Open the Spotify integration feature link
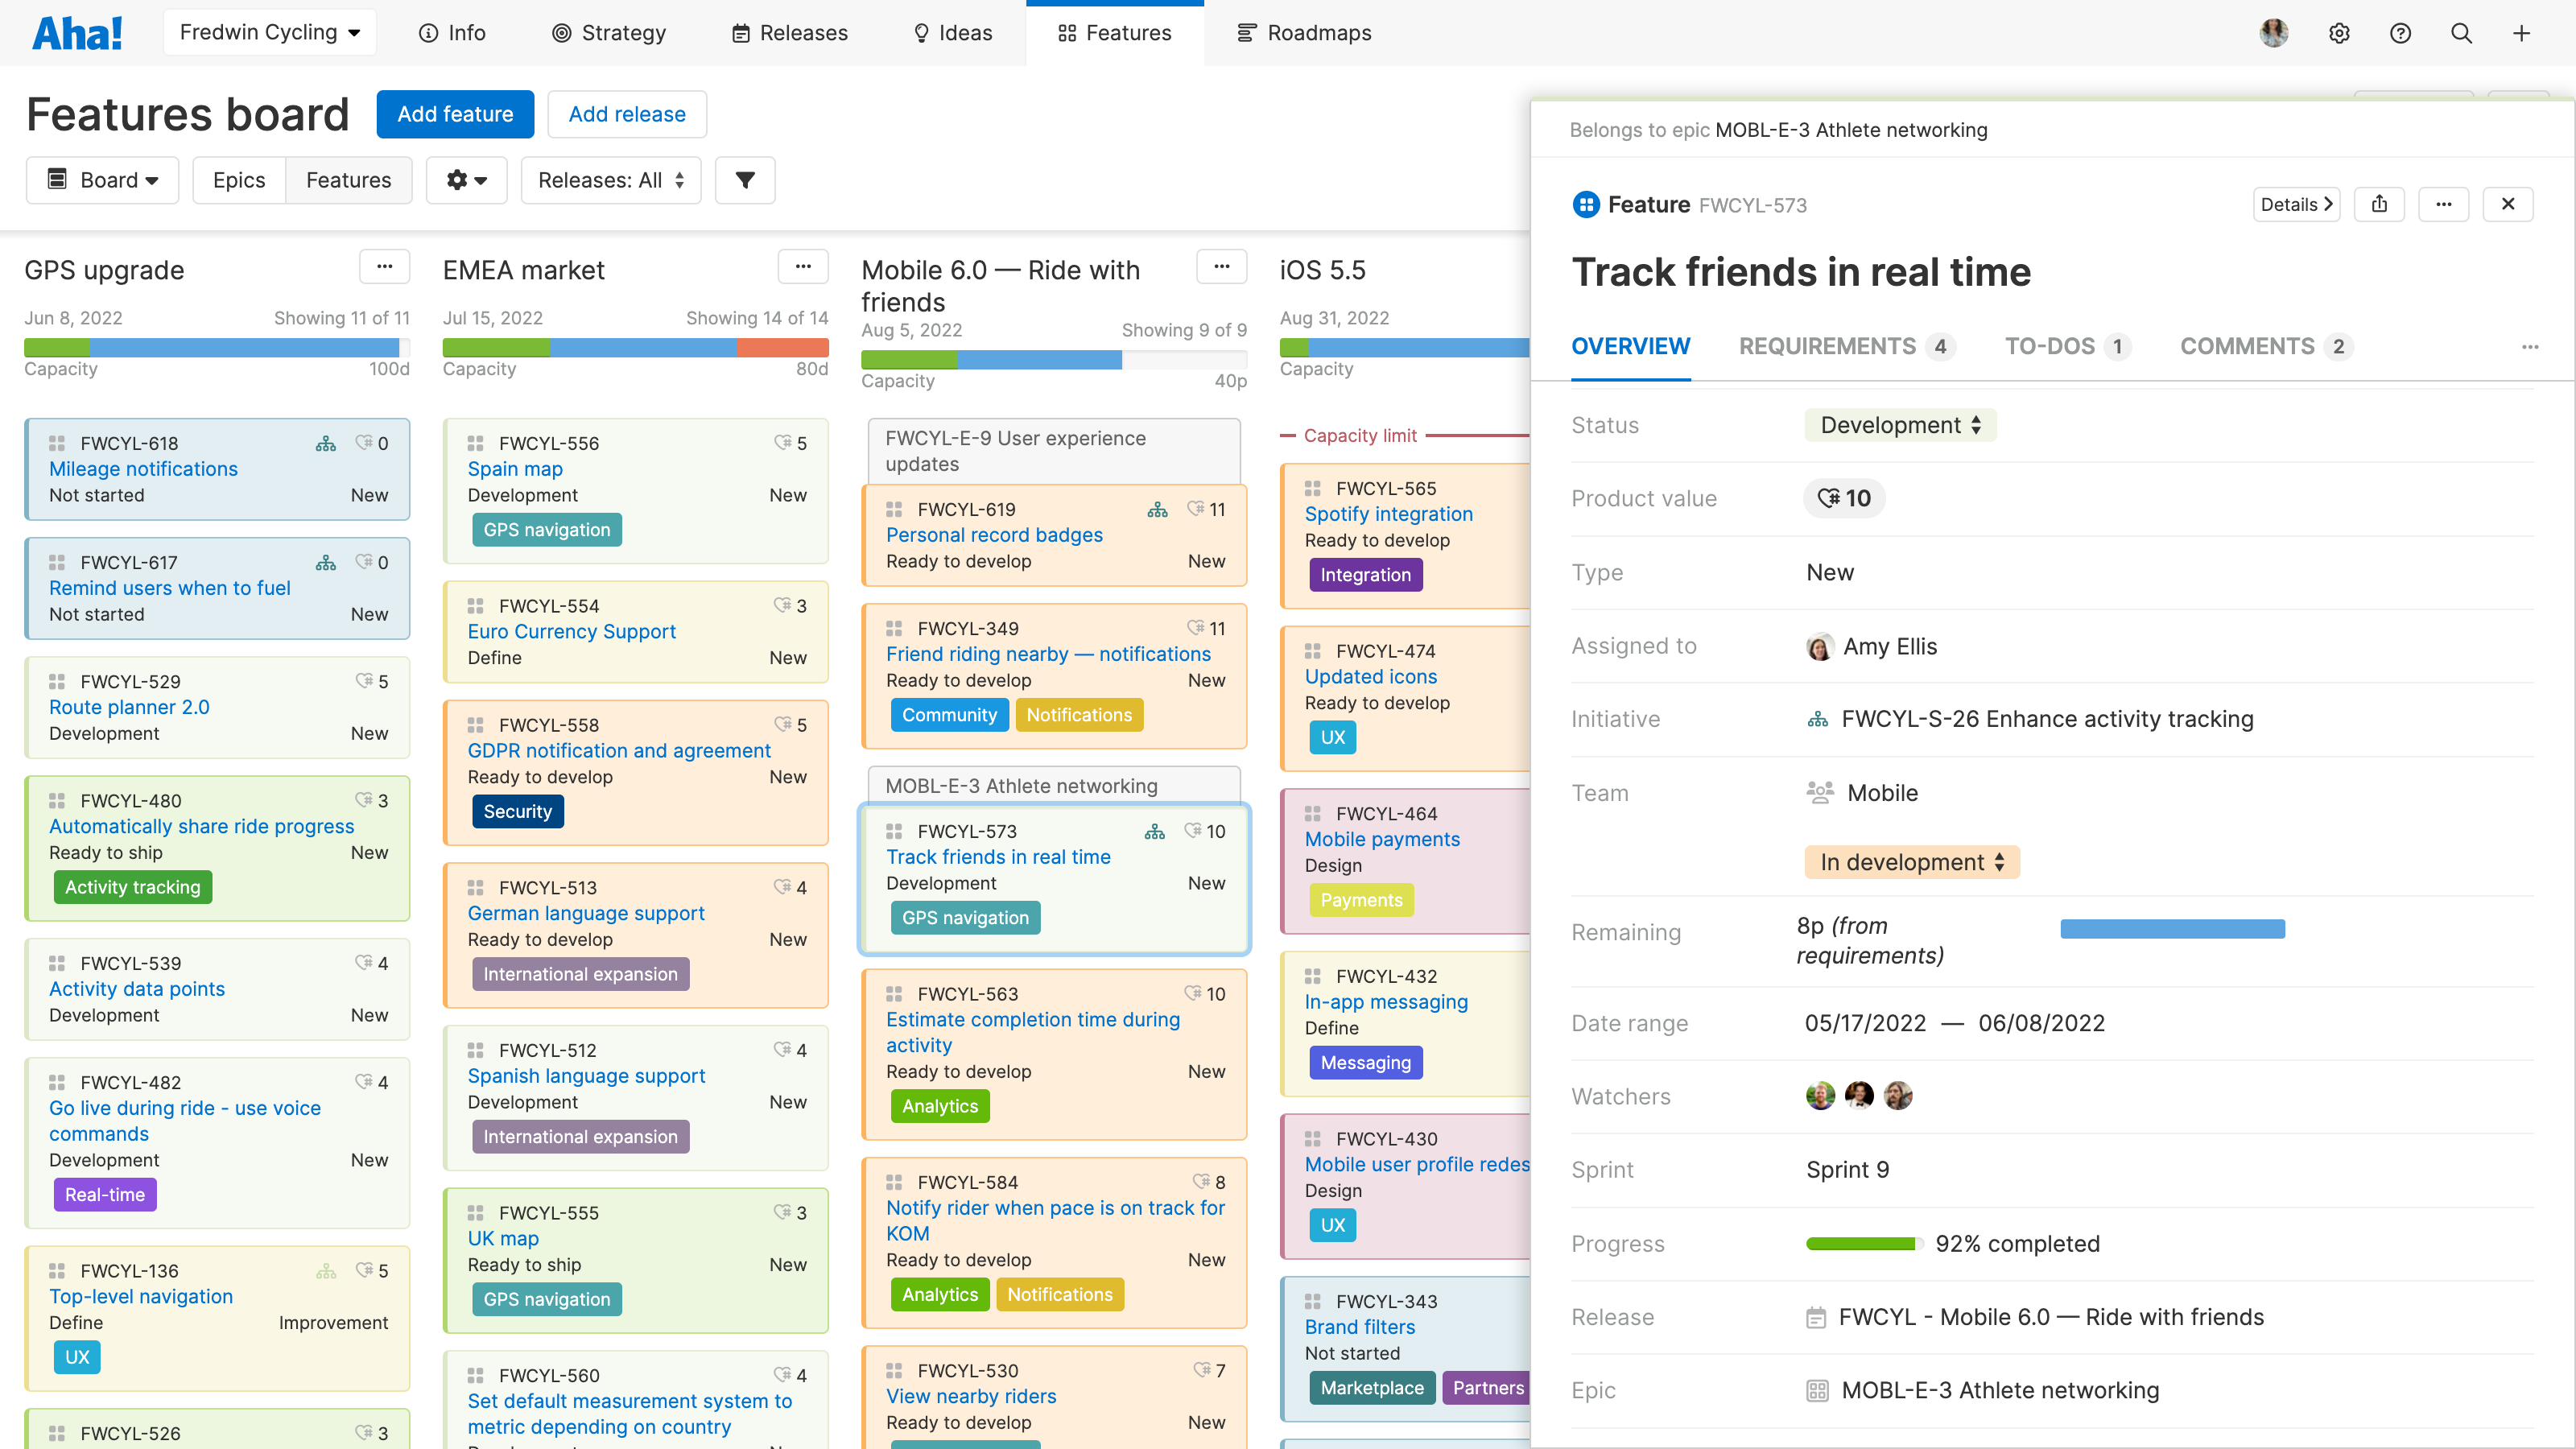Screen dimensions: 2576x1449 coord(1388,514)
